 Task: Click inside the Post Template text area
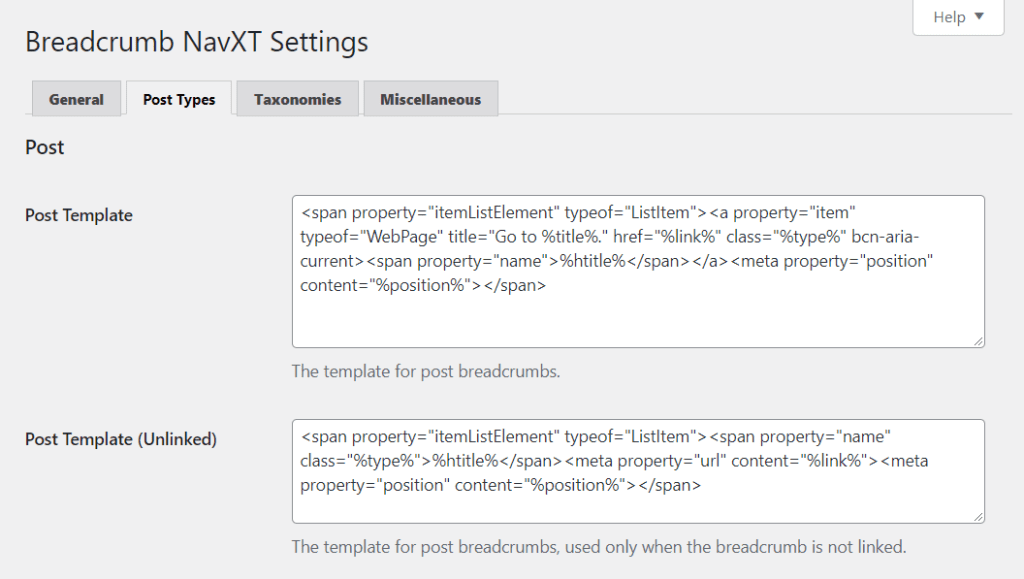click(x=635, y=270)
